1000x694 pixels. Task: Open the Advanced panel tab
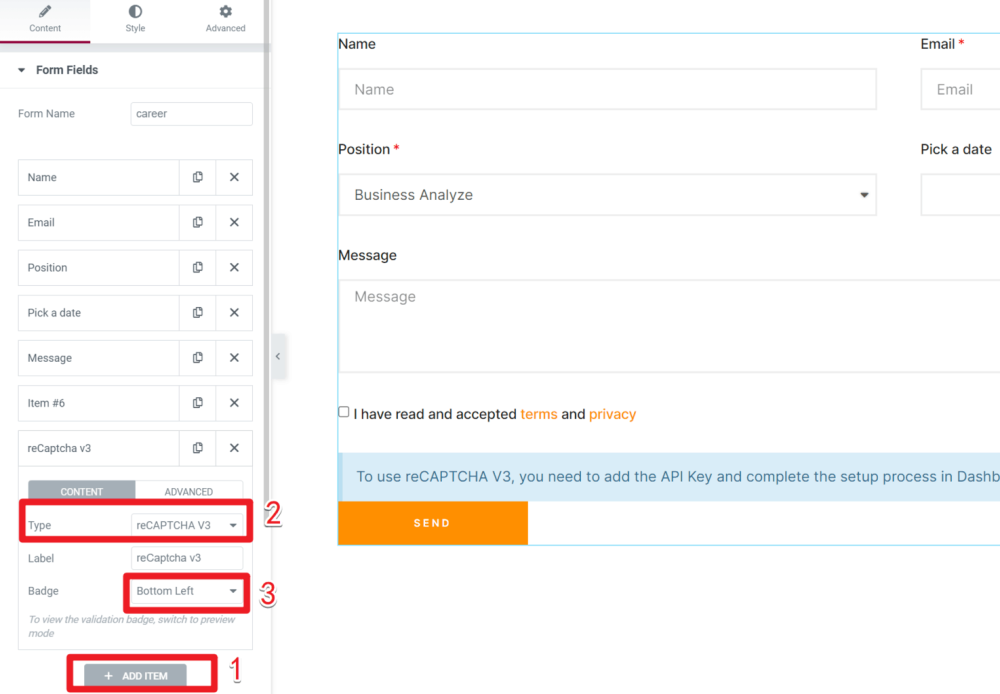pyautogui.click(x=225, y=20)
